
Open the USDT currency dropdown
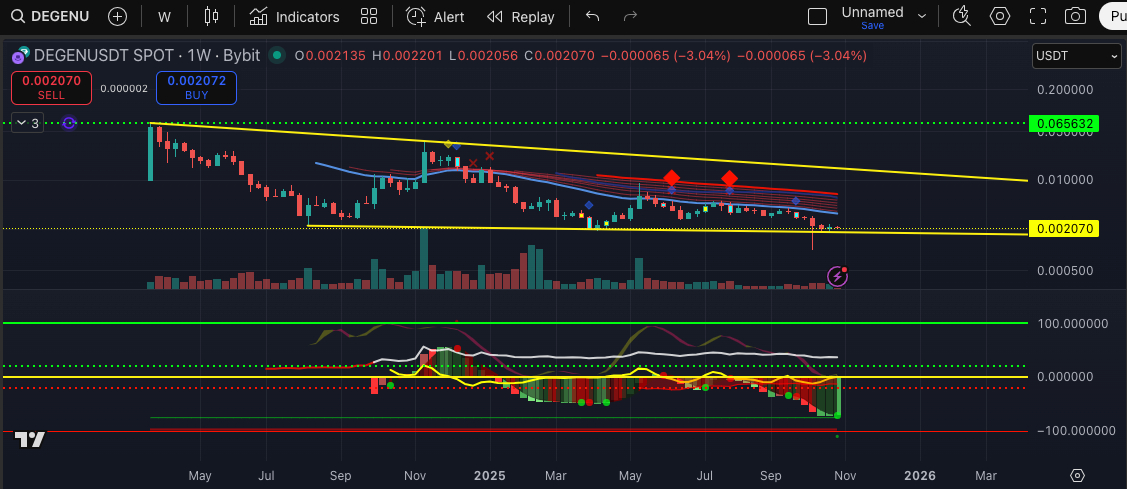pyautogui.click(x=1077, y=55)
